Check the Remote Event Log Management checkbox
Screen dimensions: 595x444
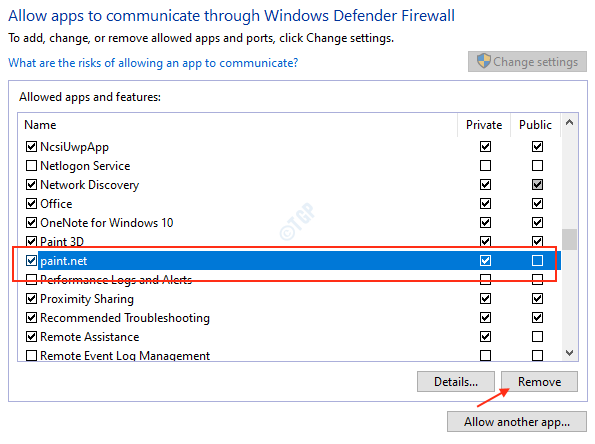coord(31,356)
